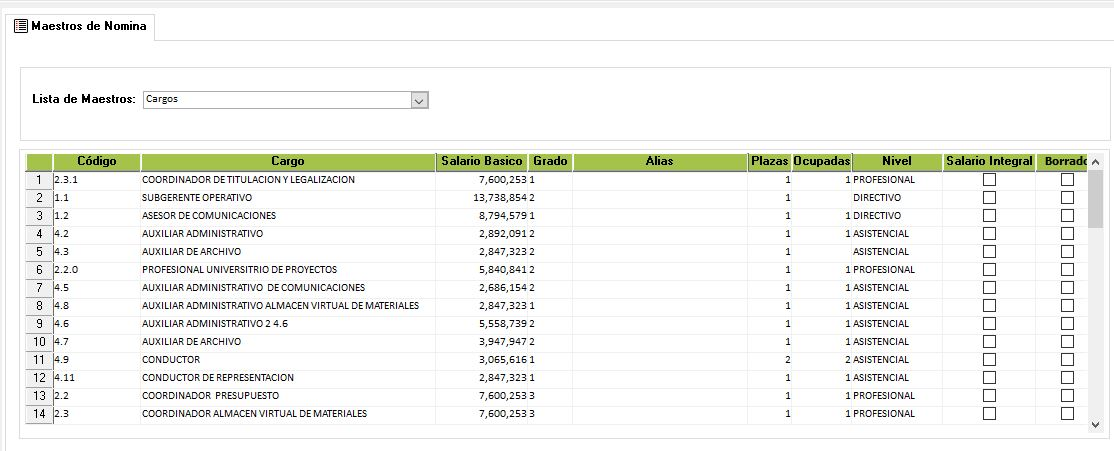The image size is (1114, 451).
Task: Click the Salario Basico column header
Action: click(481, 162)
